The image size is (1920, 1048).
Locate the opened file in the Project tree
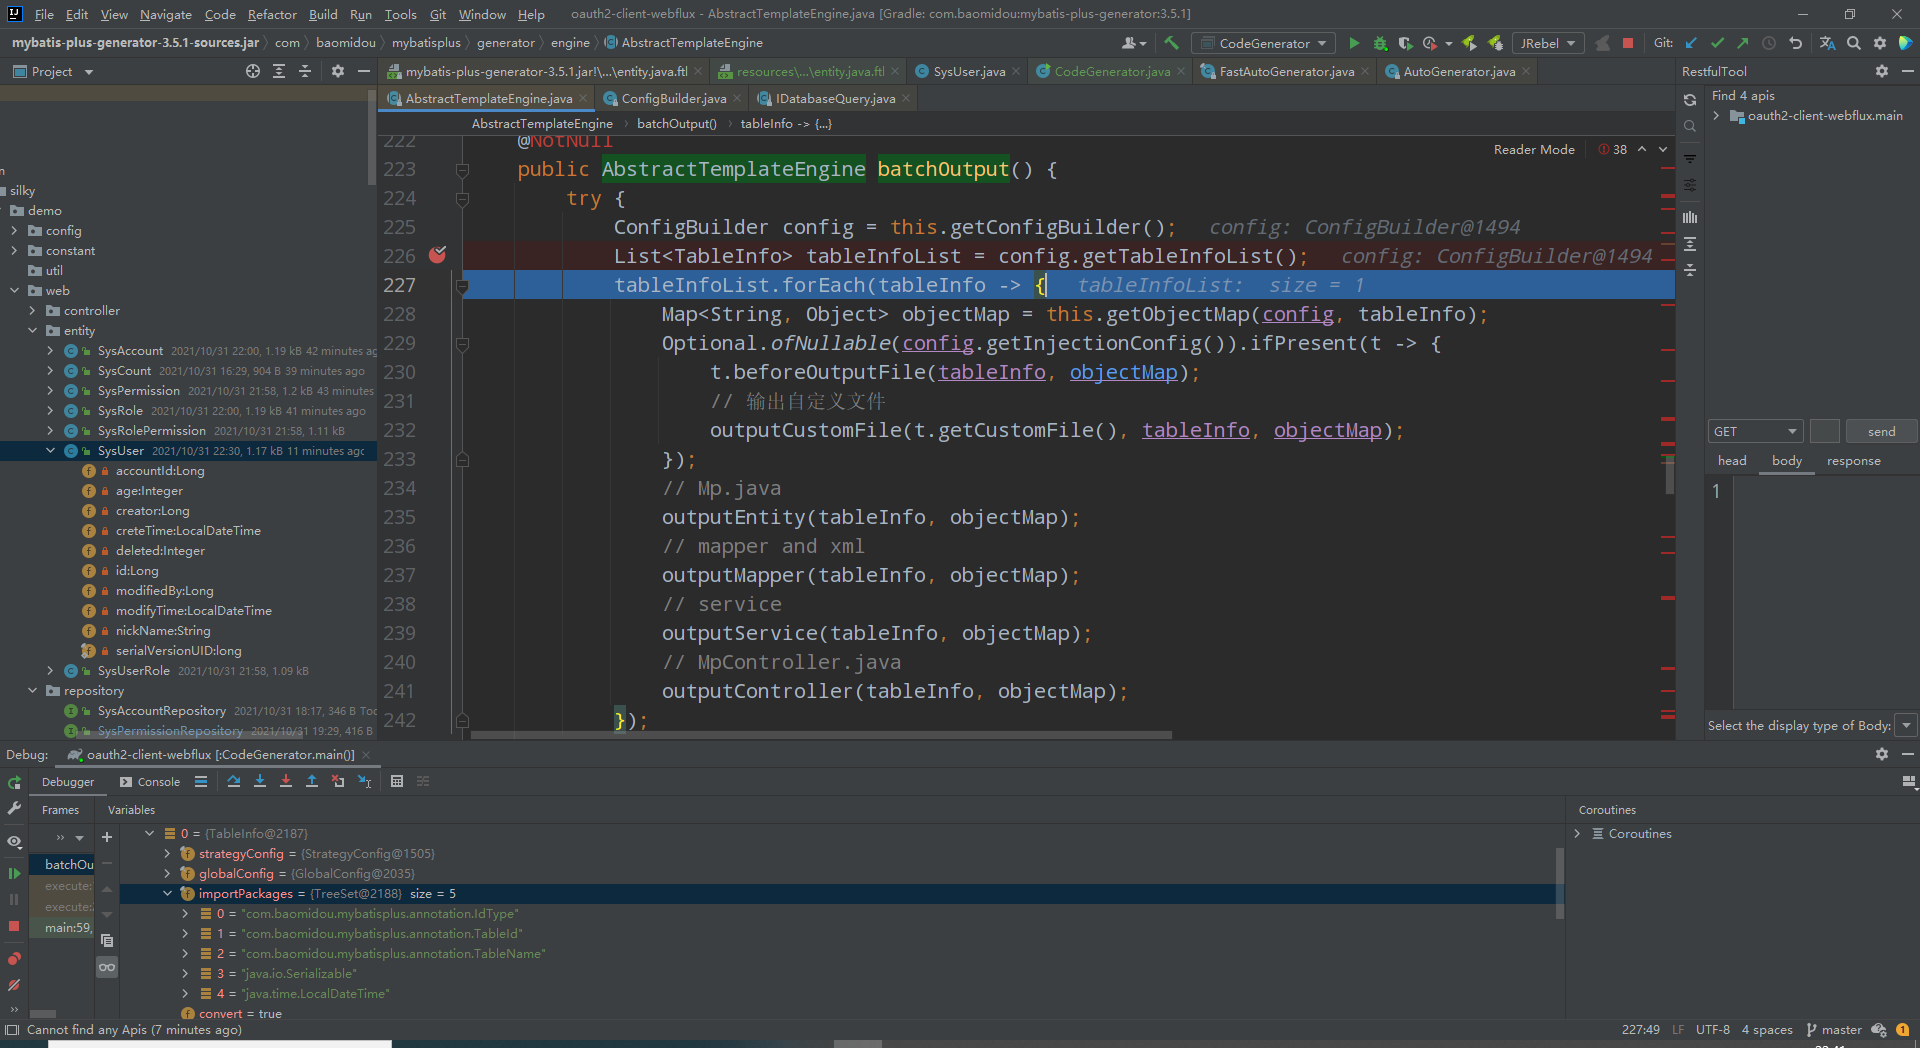pyautogui.click(x=253, y=71)
